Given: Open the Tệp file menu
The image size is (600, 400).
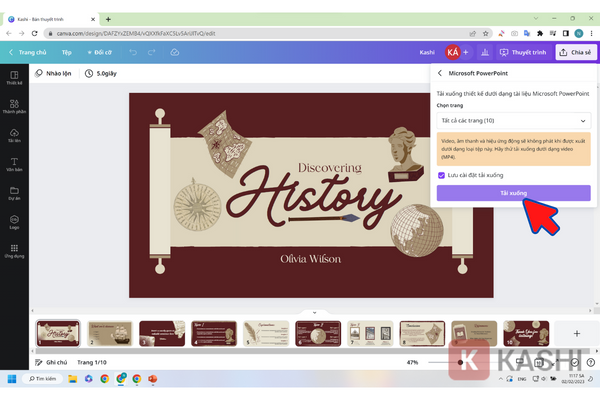Looking at the screenshot, I should pyautogui.click(x=67, y=52).
